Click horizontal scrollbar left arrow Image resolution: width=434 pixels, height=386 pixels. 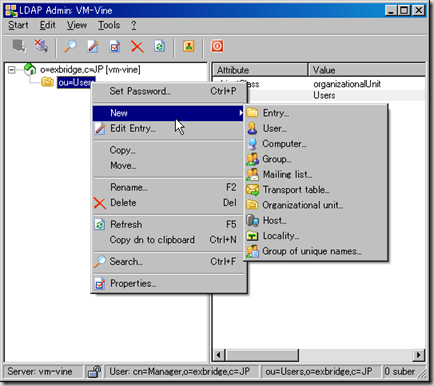219,355
